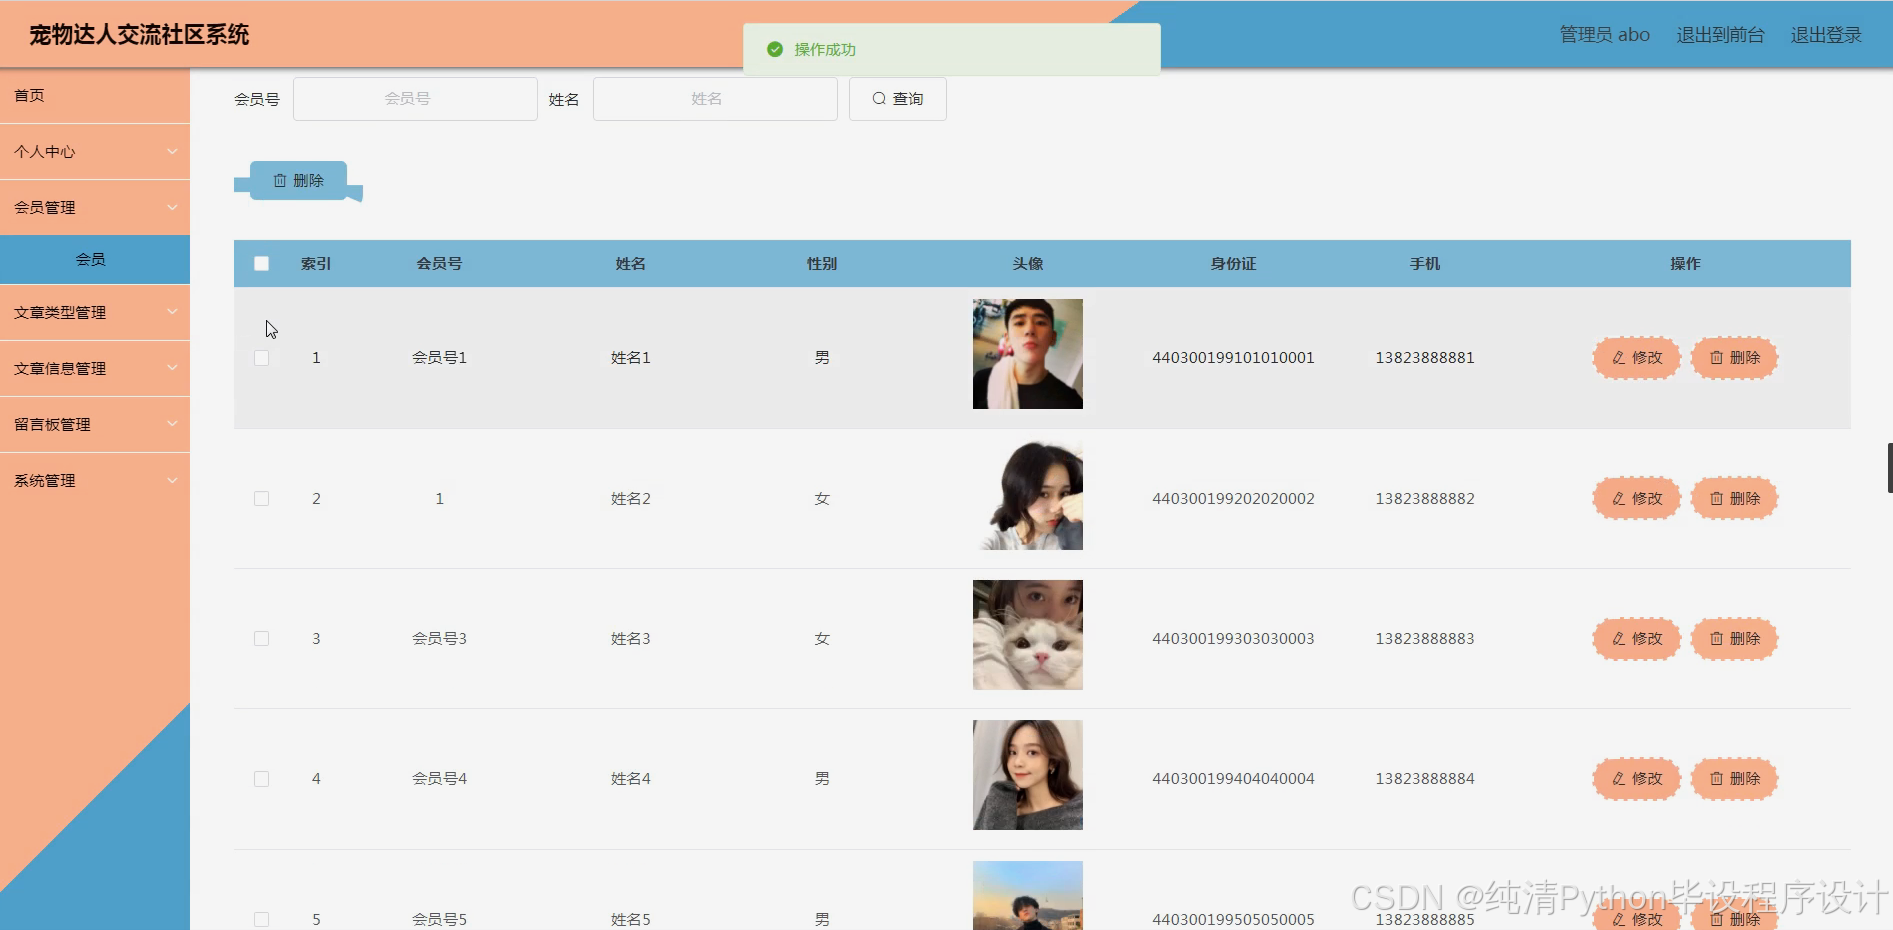Click site title 宠物达人交流社区系统
Viewport: 1893px width, 930px height.
[139, 35]
